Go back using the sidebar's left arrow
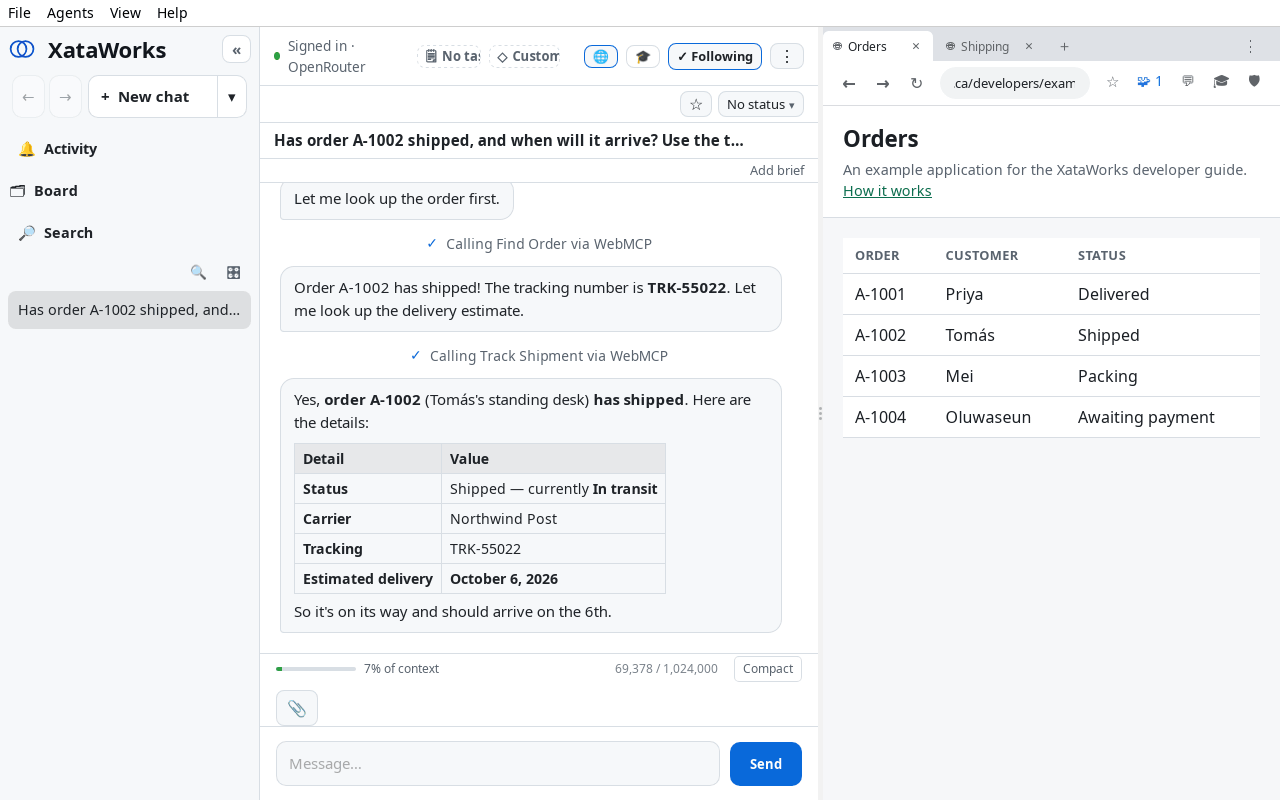1280x800 pixels. (29, 97)
